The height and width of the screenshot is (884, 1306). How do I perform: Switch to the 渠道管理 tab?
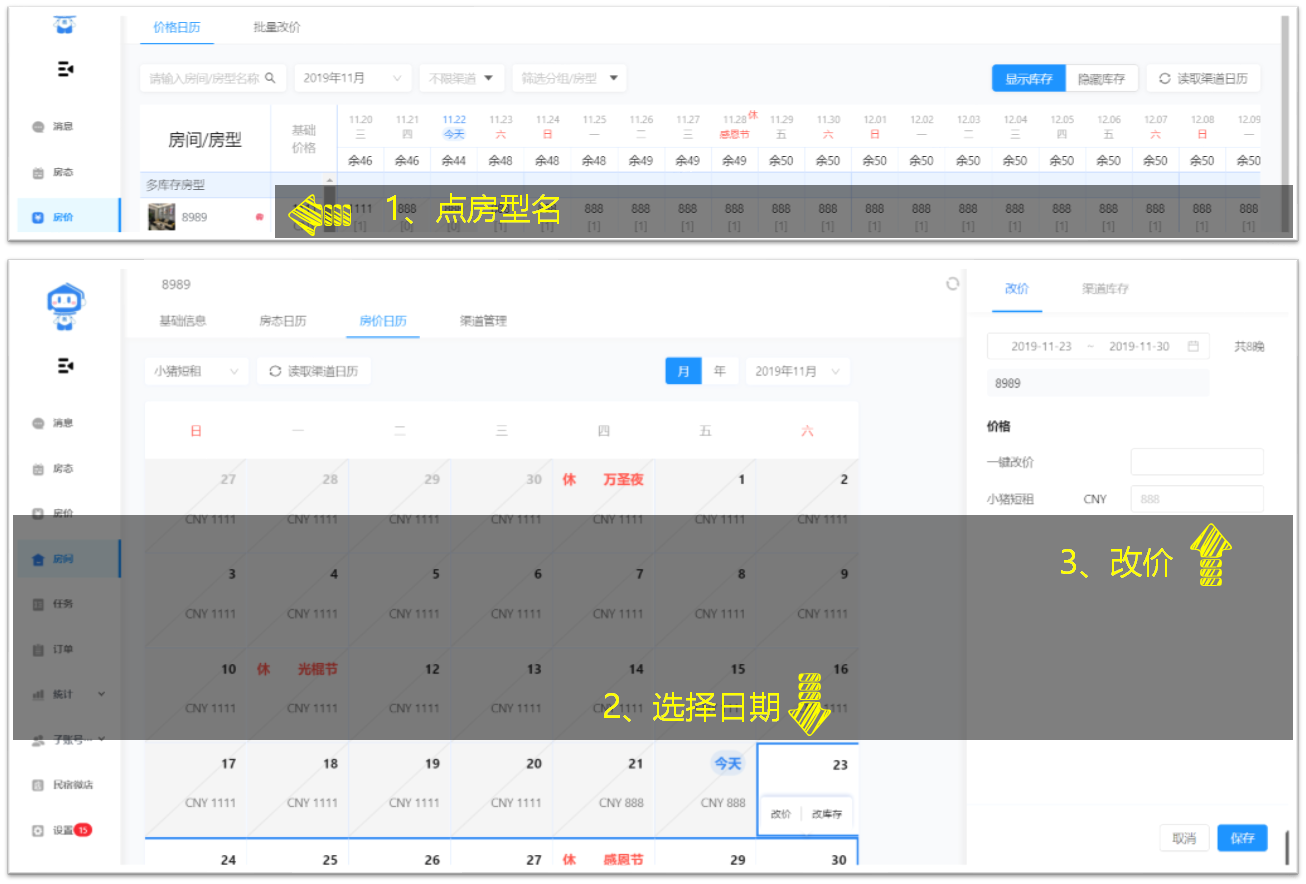click(x=483, y=321)
